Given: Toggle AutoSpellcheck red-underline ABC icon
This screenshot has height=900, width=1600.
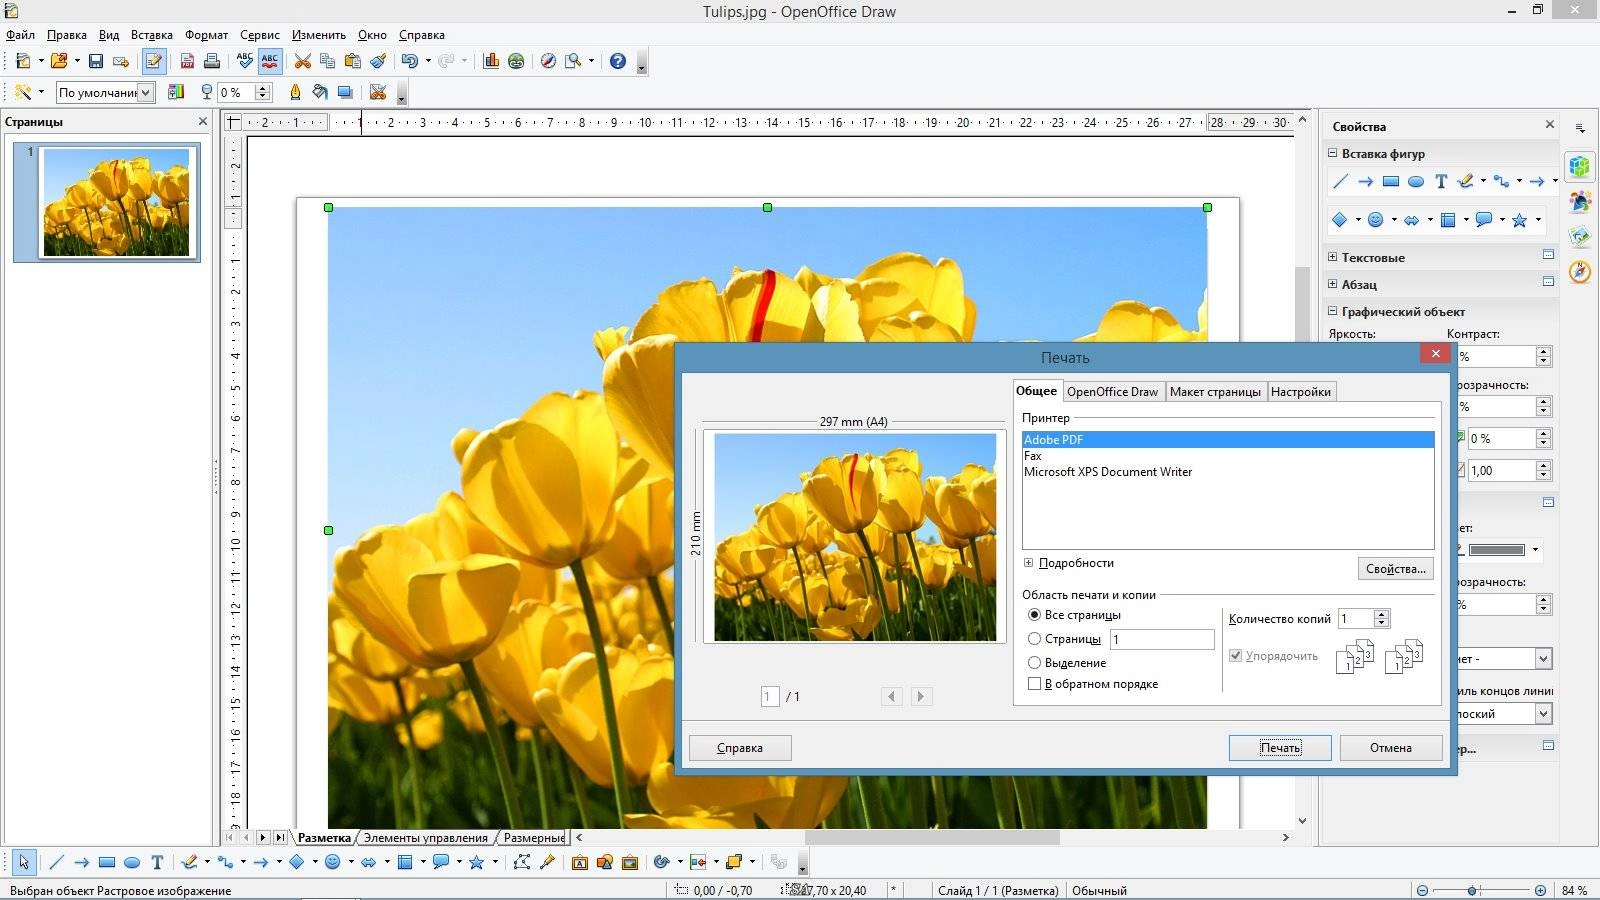Looking at the screenshot, I should tap(270, 61).
